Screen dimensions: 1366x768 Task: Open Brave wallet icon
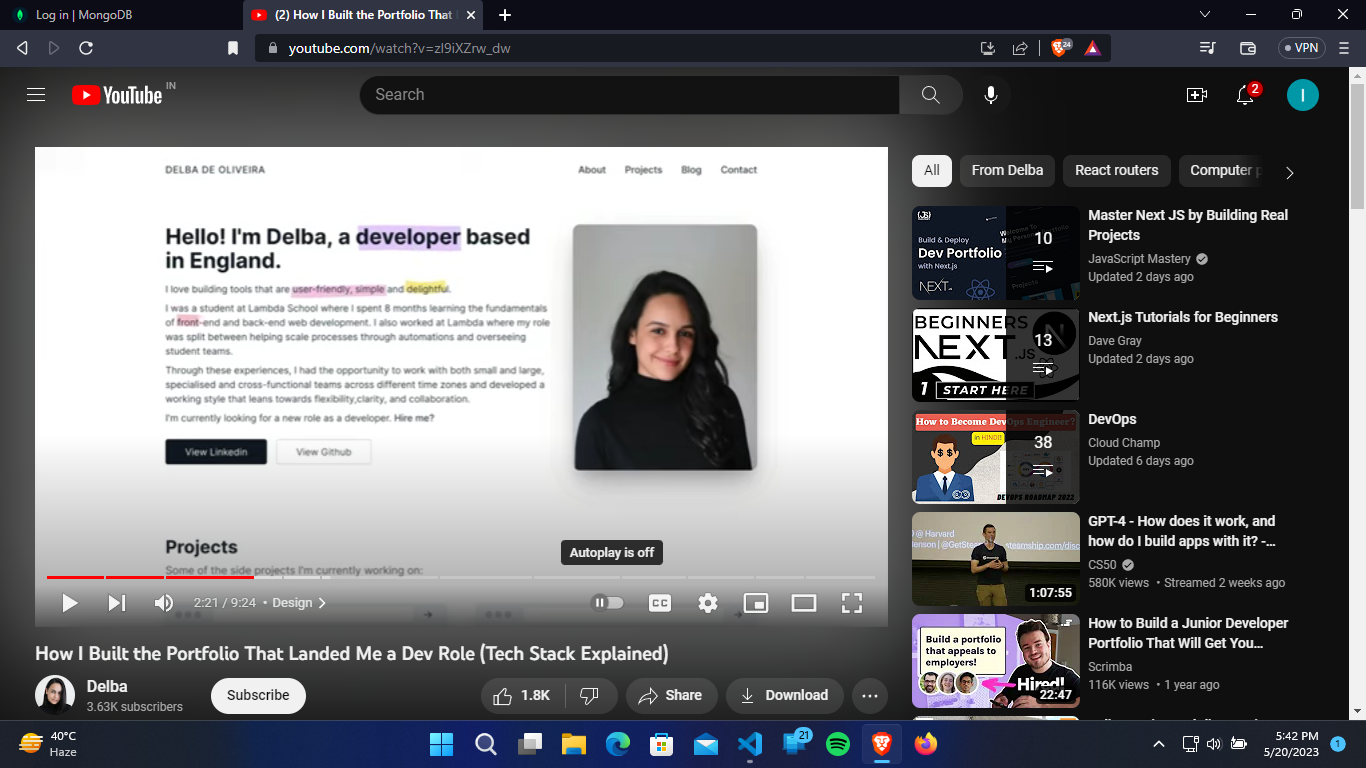1248,48
